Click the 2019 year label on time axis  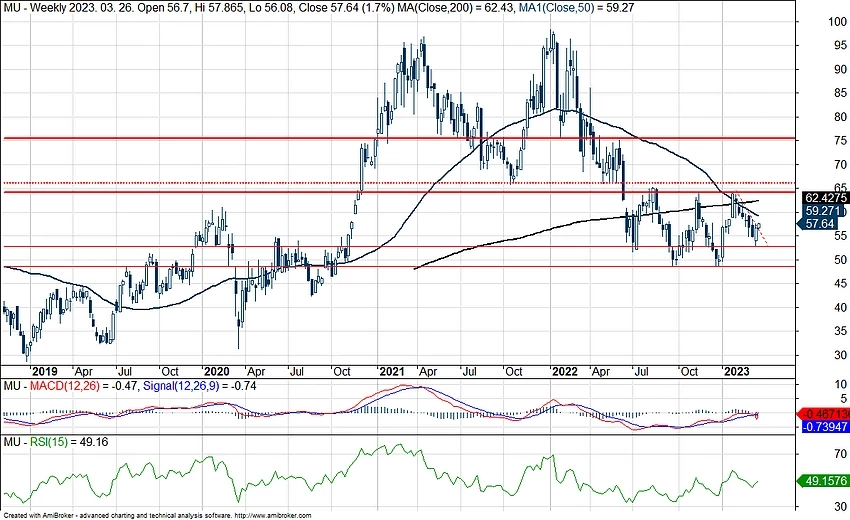44,371
